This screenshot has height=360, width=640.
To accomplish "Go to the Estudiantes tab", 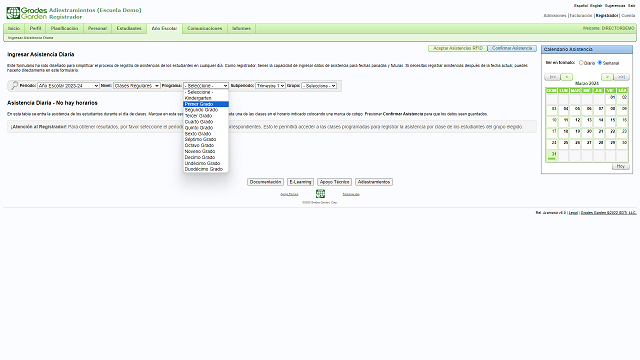I will (x=129, y=29).
